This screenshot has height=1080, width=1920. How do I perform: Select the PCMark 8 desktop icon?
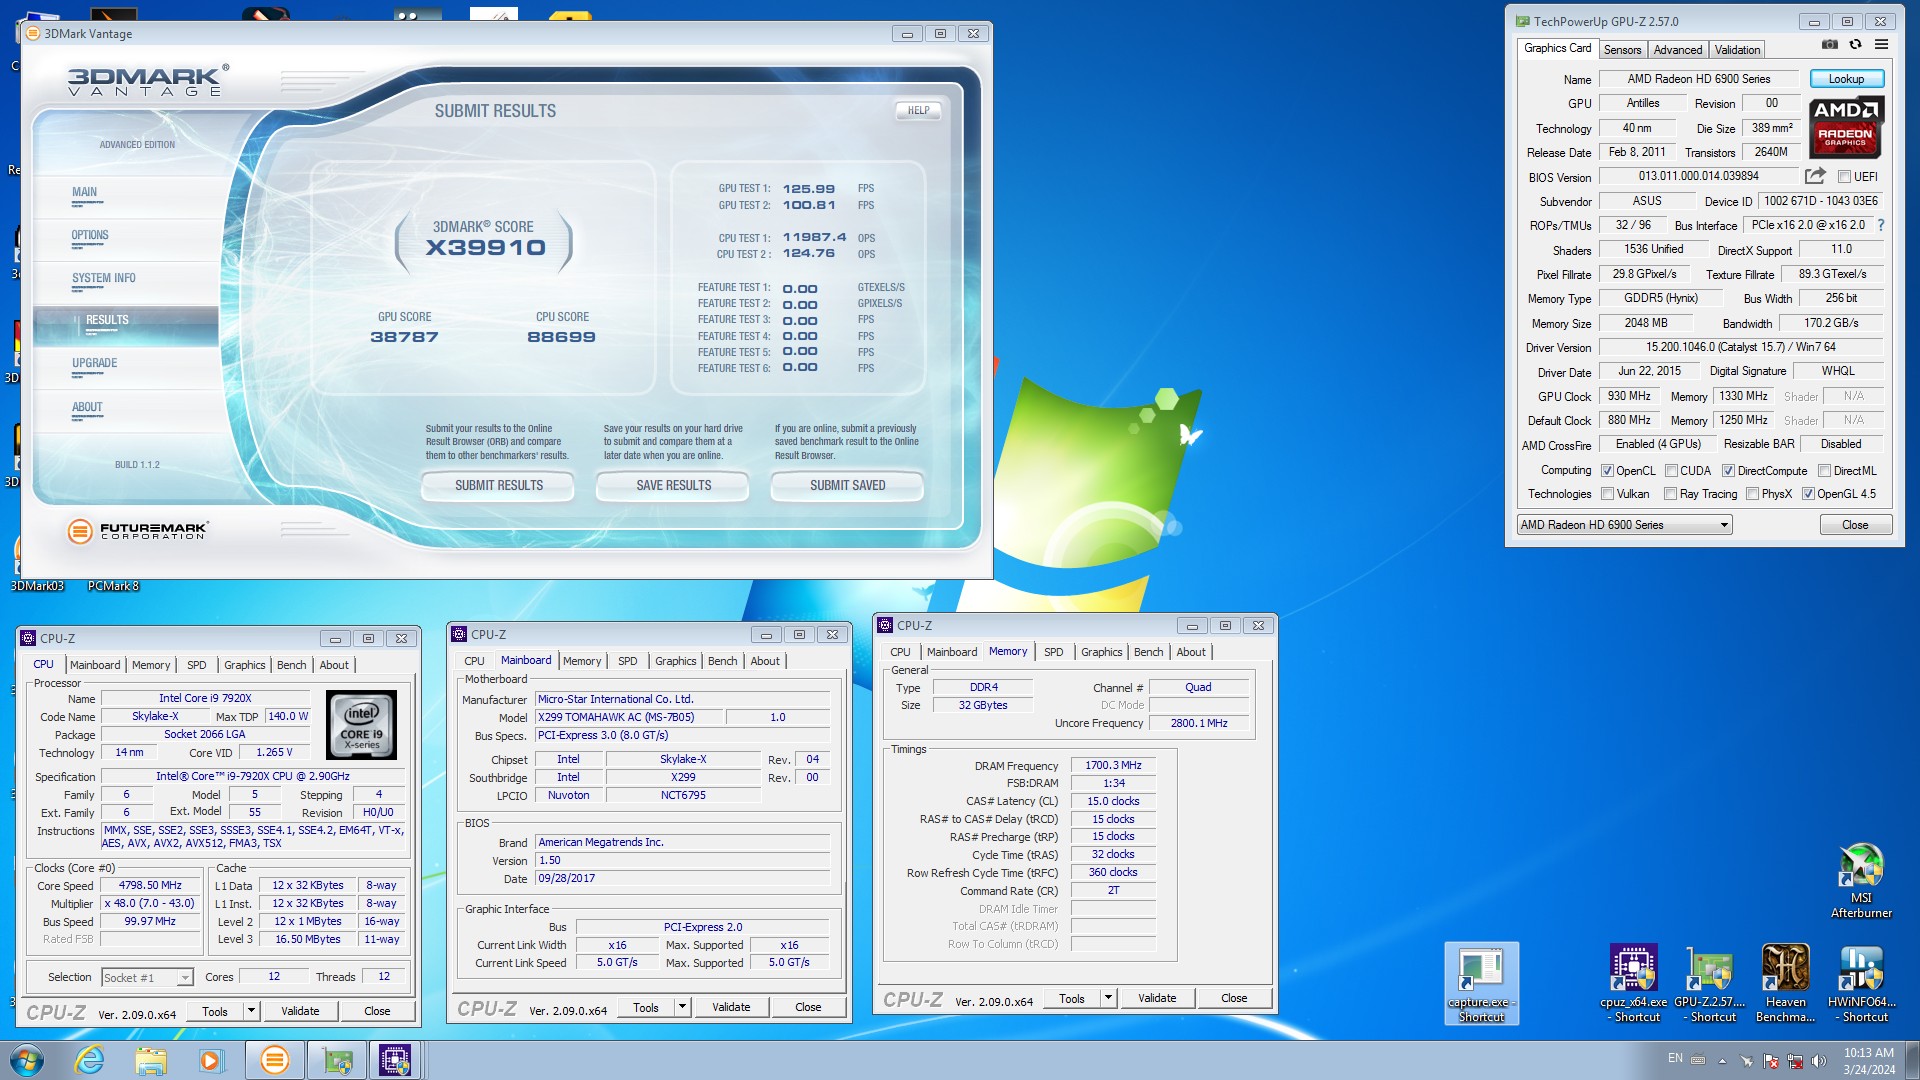113,586
